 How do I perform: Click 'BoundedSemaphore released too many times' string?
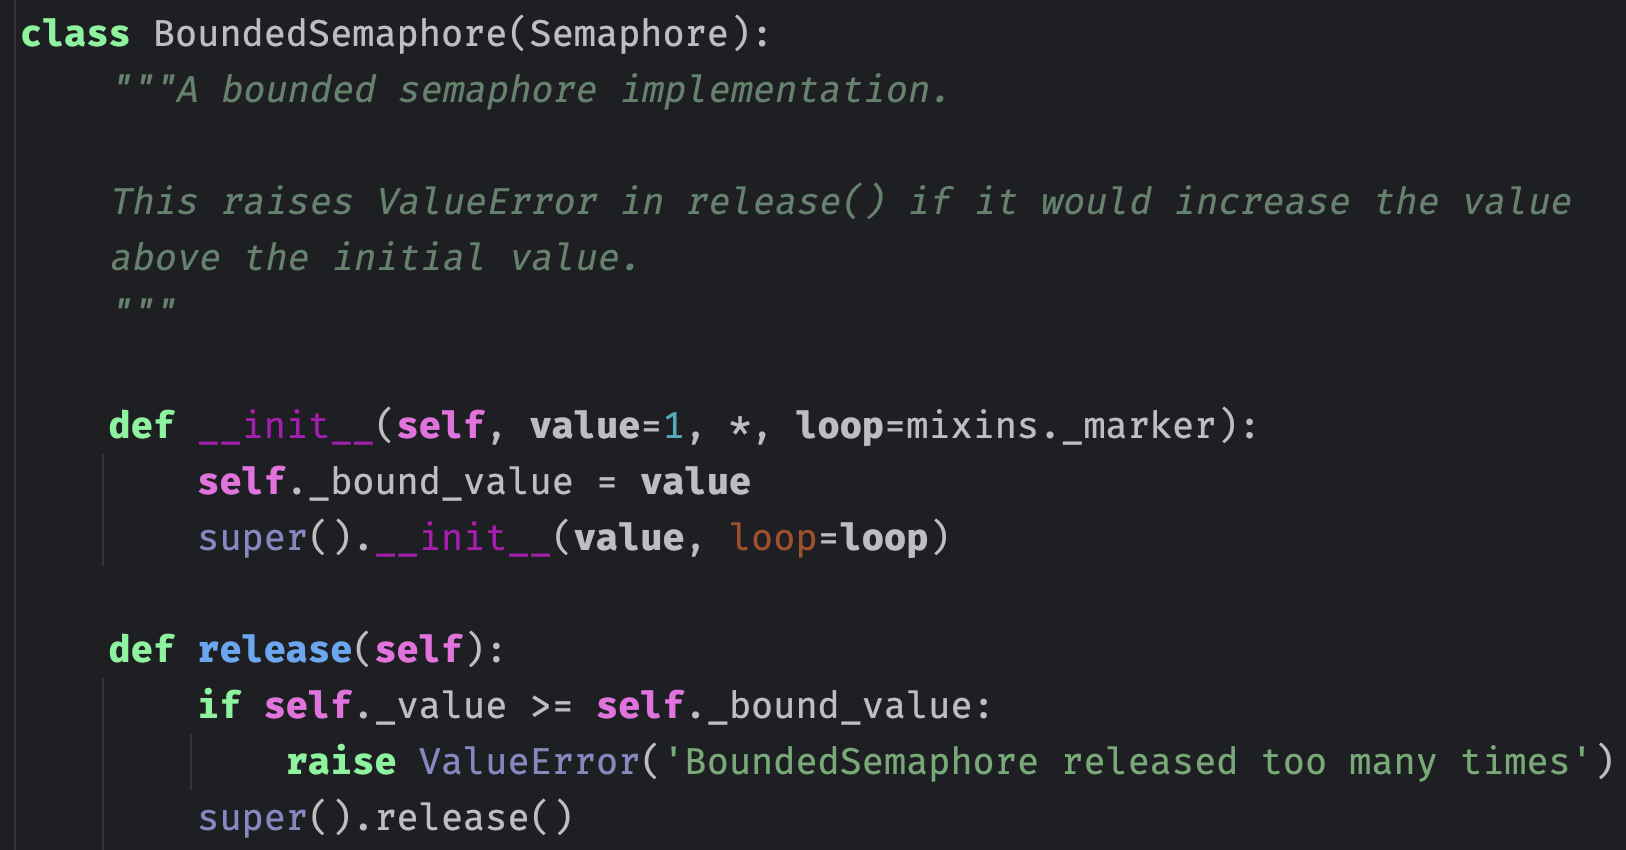click(x=1127, y=762)
